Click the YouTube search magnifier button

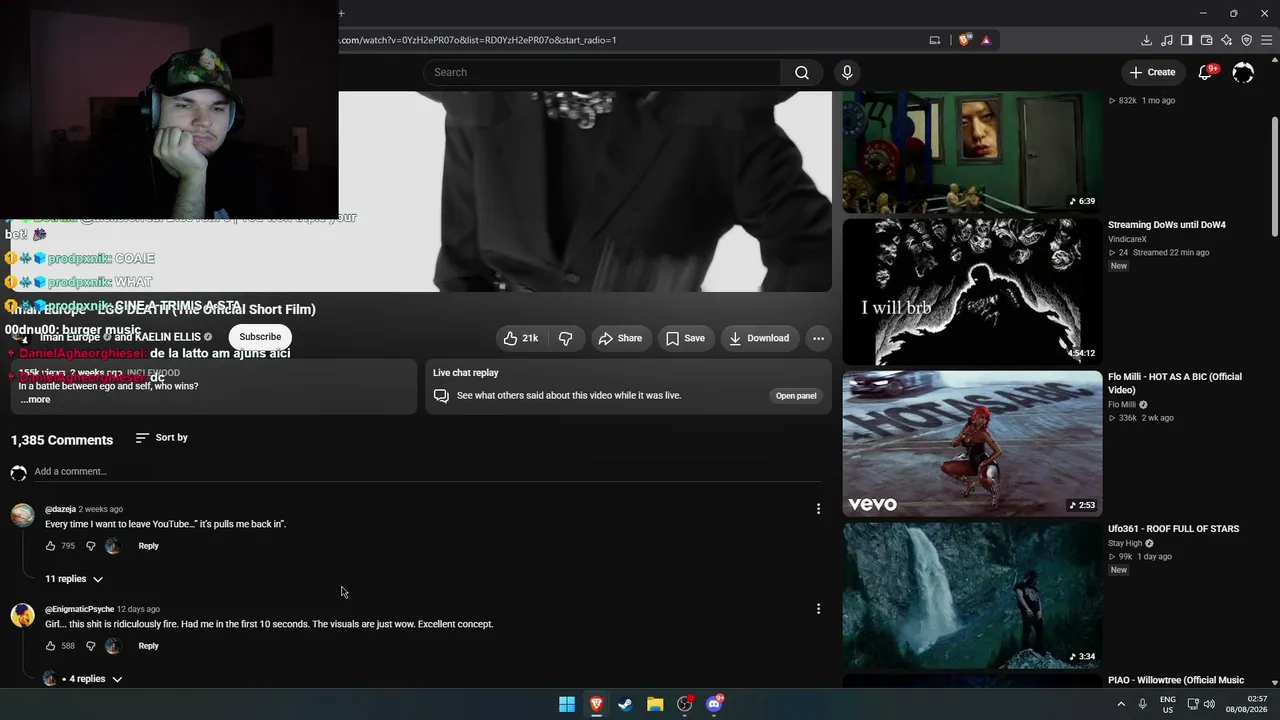click(802, 72)
